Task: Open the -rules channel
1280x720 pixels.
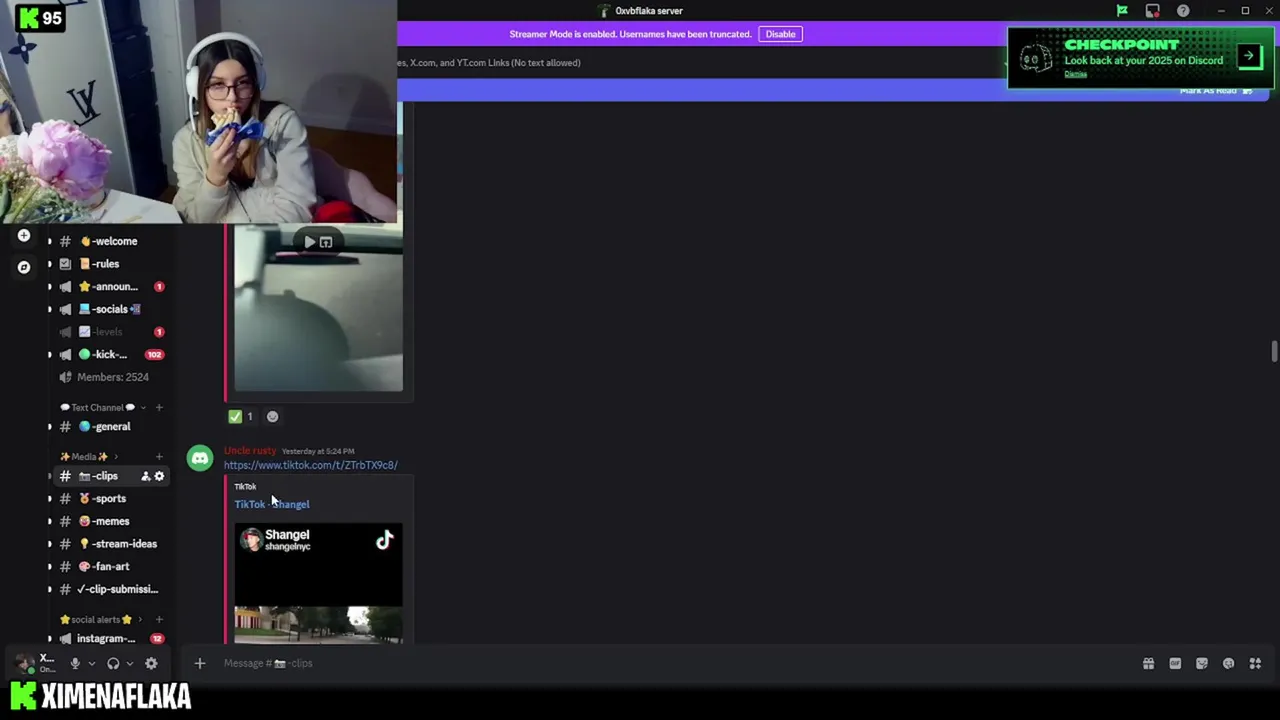Action: tap(108, 264)
